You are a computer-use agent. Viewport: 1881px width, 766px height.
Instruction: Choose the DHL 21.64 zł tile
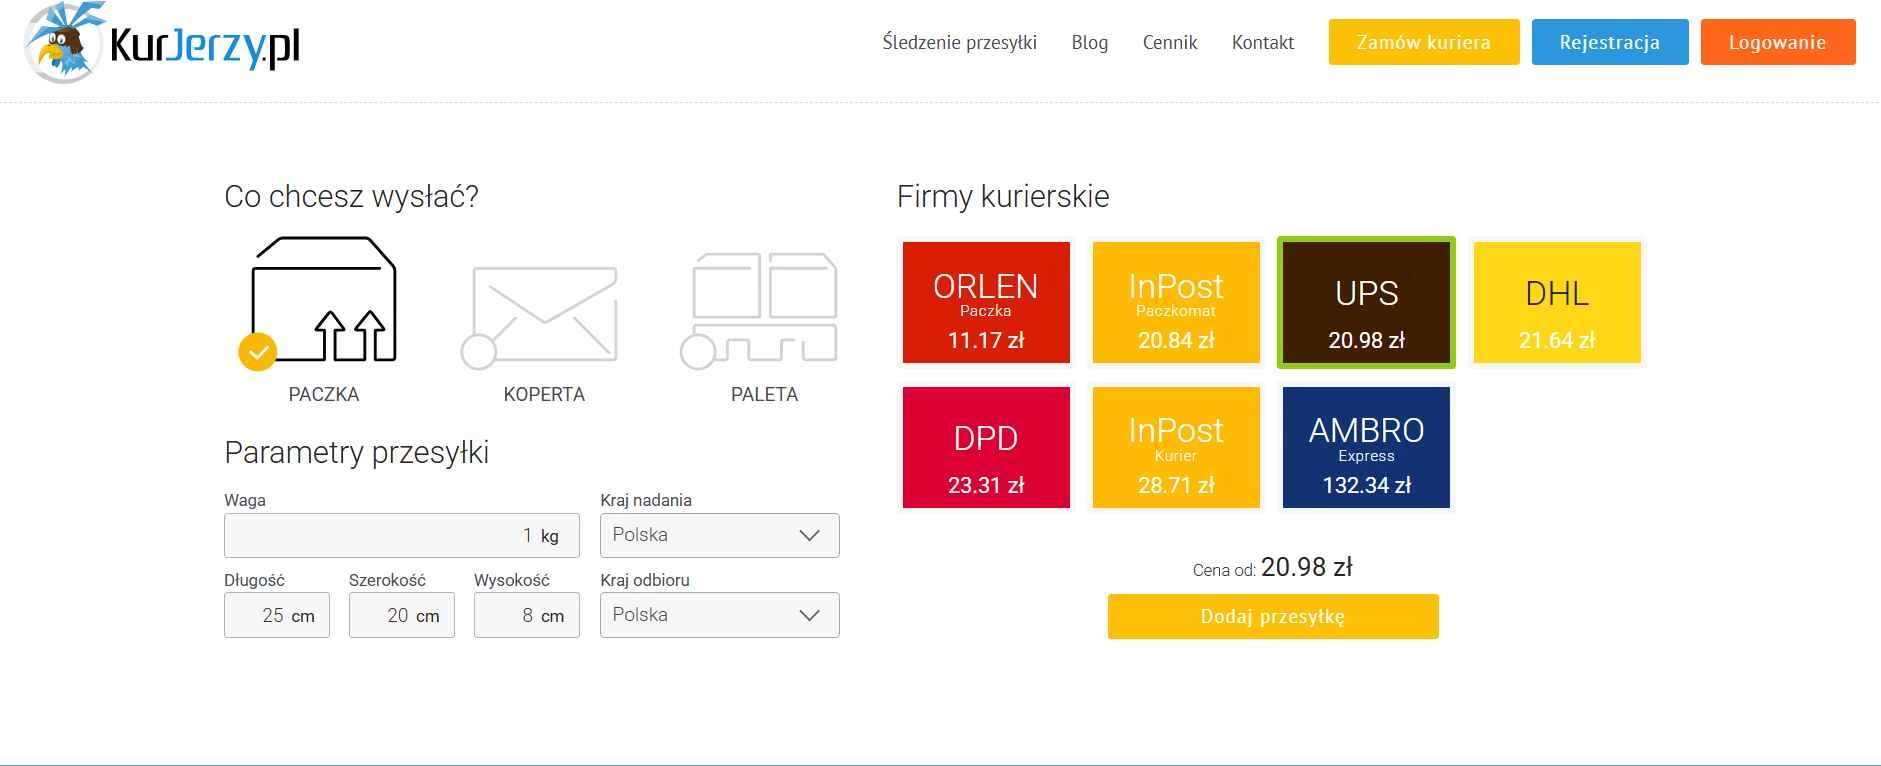click(x=1557, y=302)
